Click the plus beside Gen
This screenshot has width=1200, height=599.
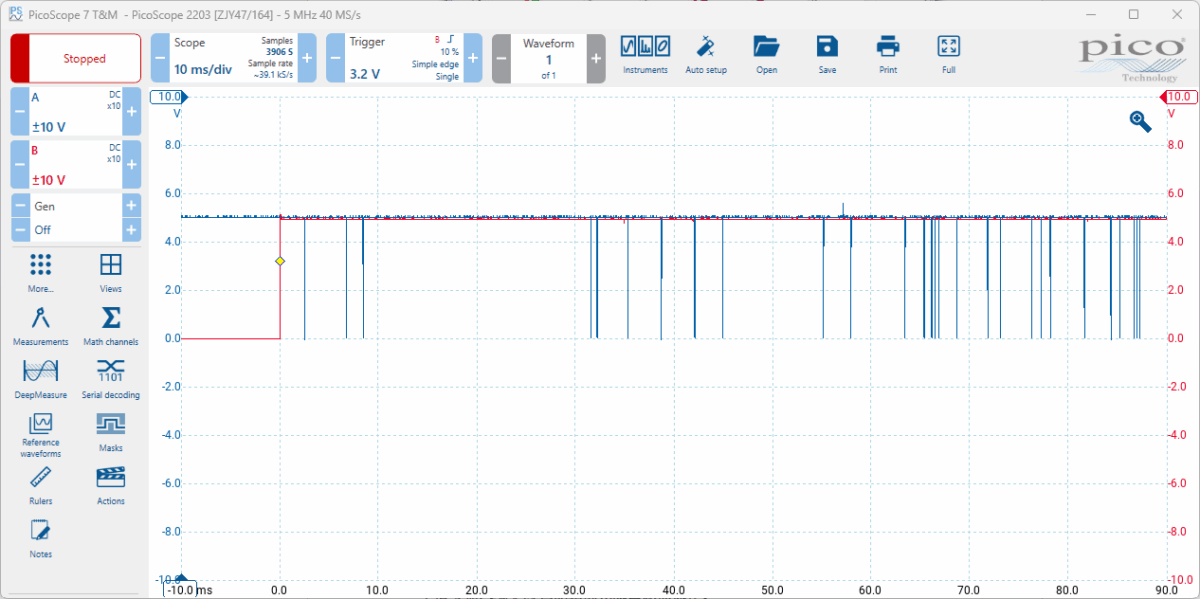(131, 205)
